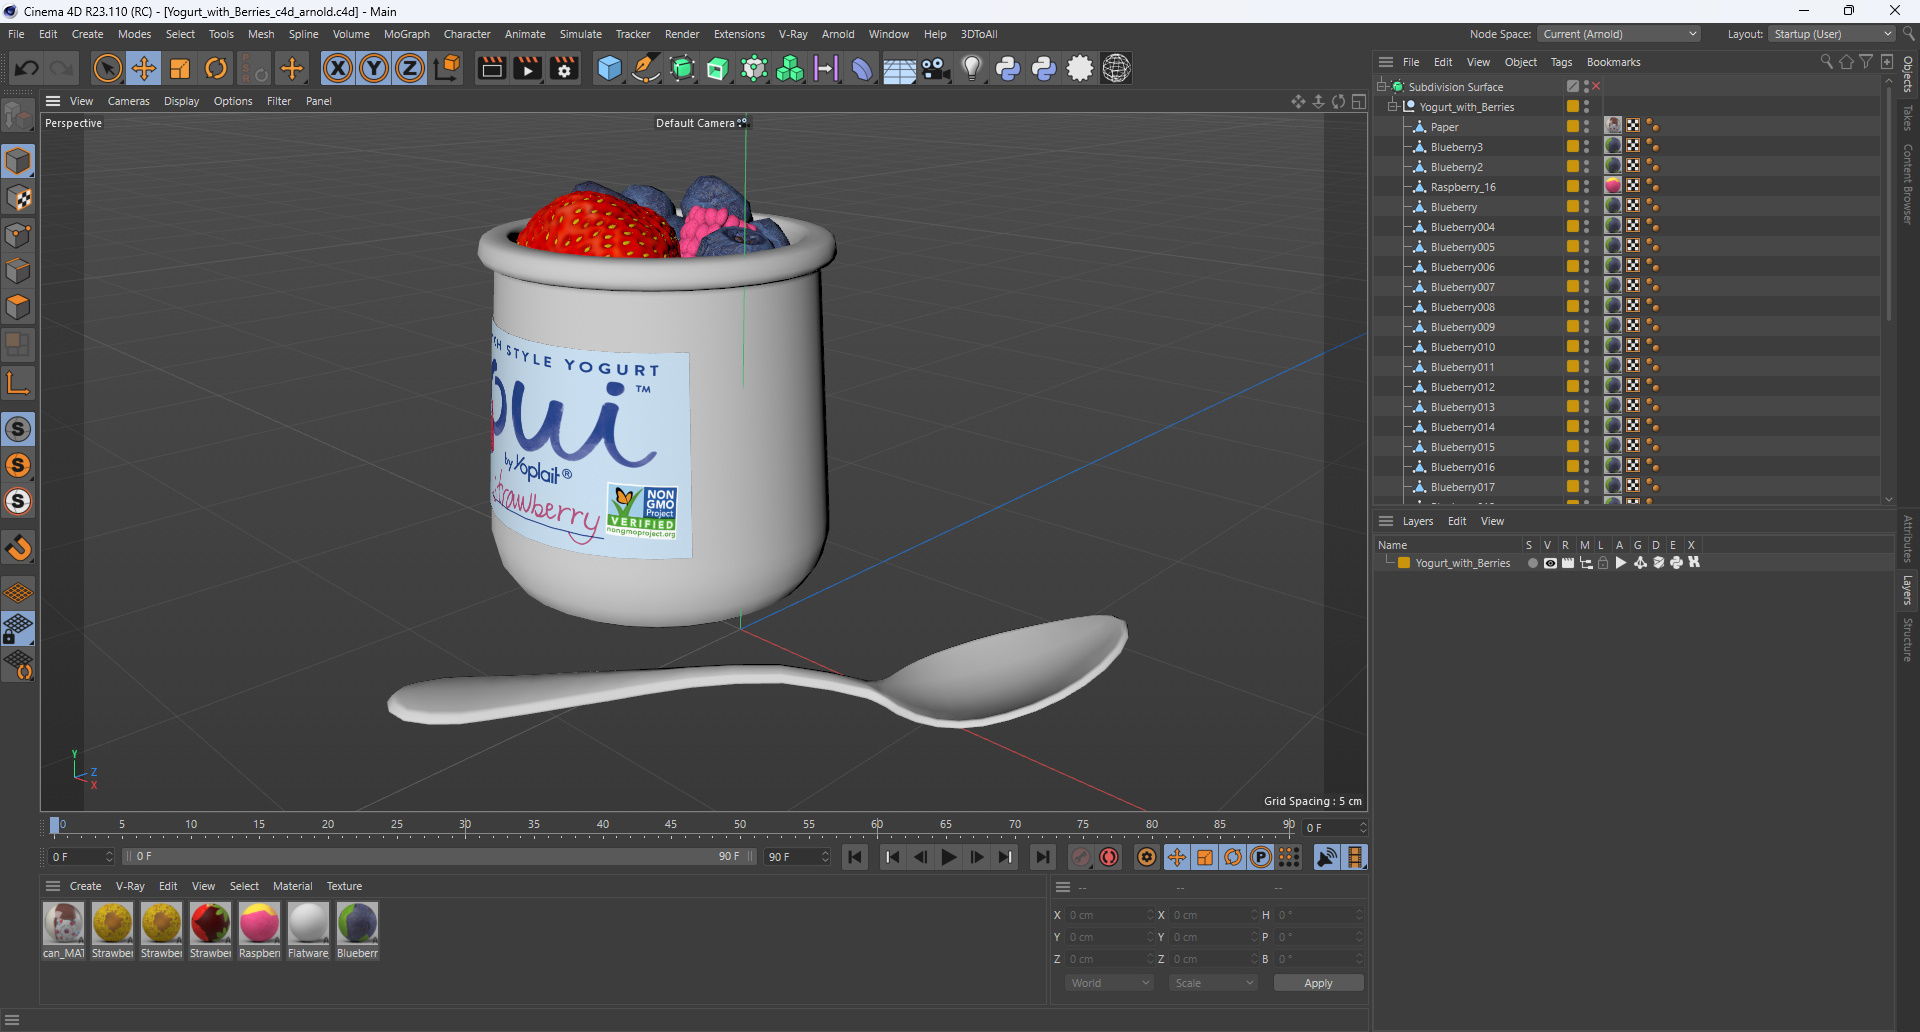Toggle Z axis lock
Viewport: 1920px width, 1032px height.
(x=410, y=68)
